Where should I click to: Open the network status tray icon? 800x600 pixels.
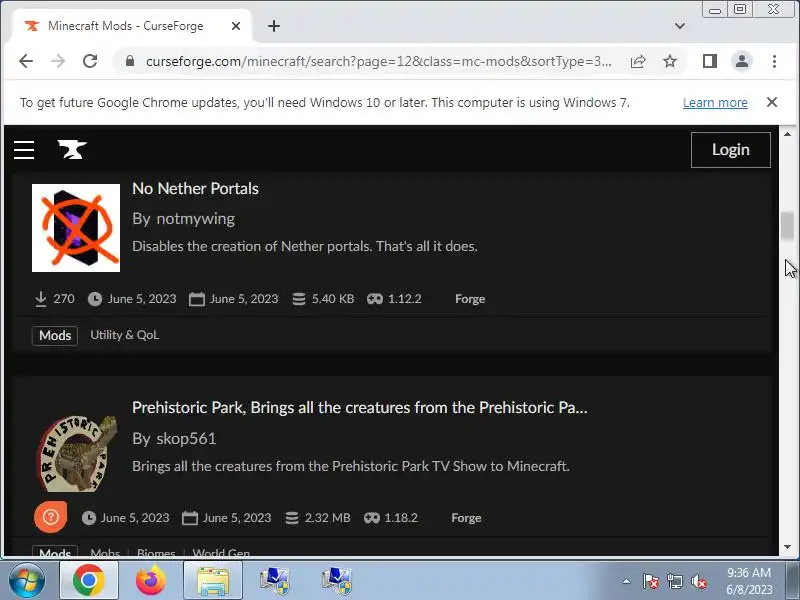[674, 581]
